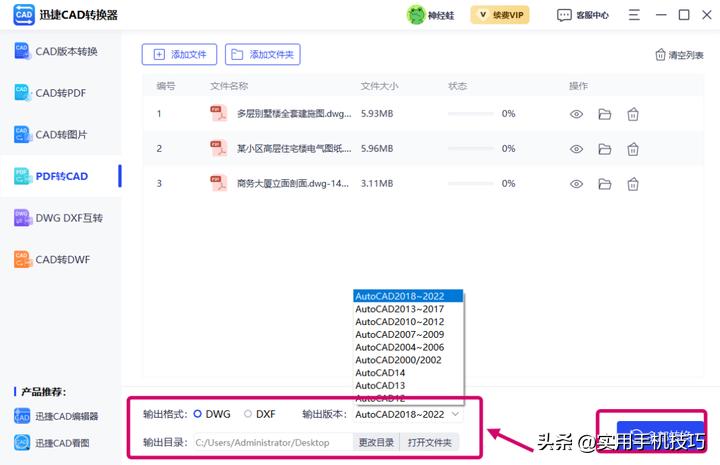This screenshot has height=465, width=720.
Task: Choose AutoCAD2018~2022 from the version list
Action: tap(408, 296)
